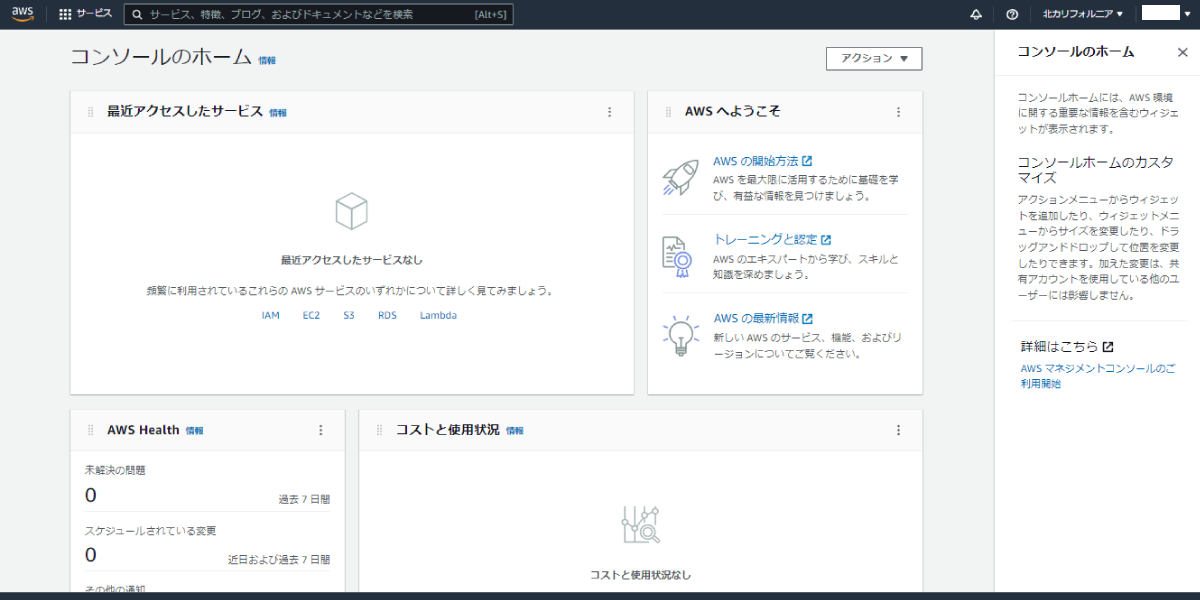Viewport: 1200px width, 600px height.
Task: Grab the AWS へようこそ widget drag handle
Action: click(668, 112)
